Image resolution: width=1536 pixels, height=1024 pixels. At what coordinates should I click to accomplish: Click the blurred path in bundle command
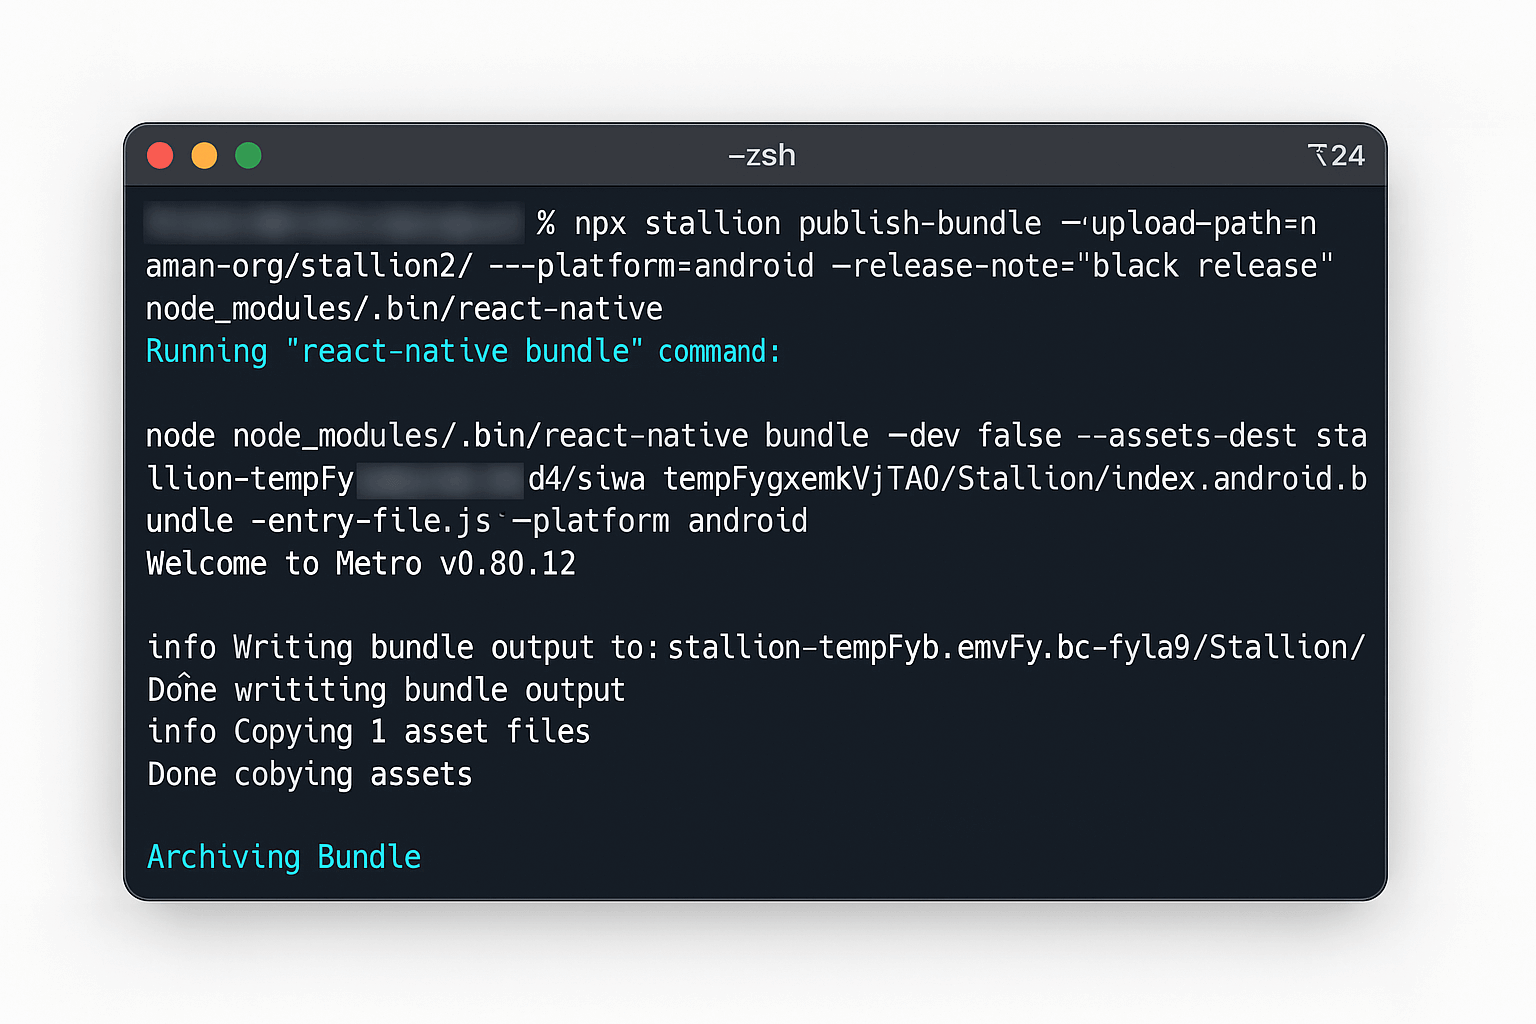(x=440, y=478)
